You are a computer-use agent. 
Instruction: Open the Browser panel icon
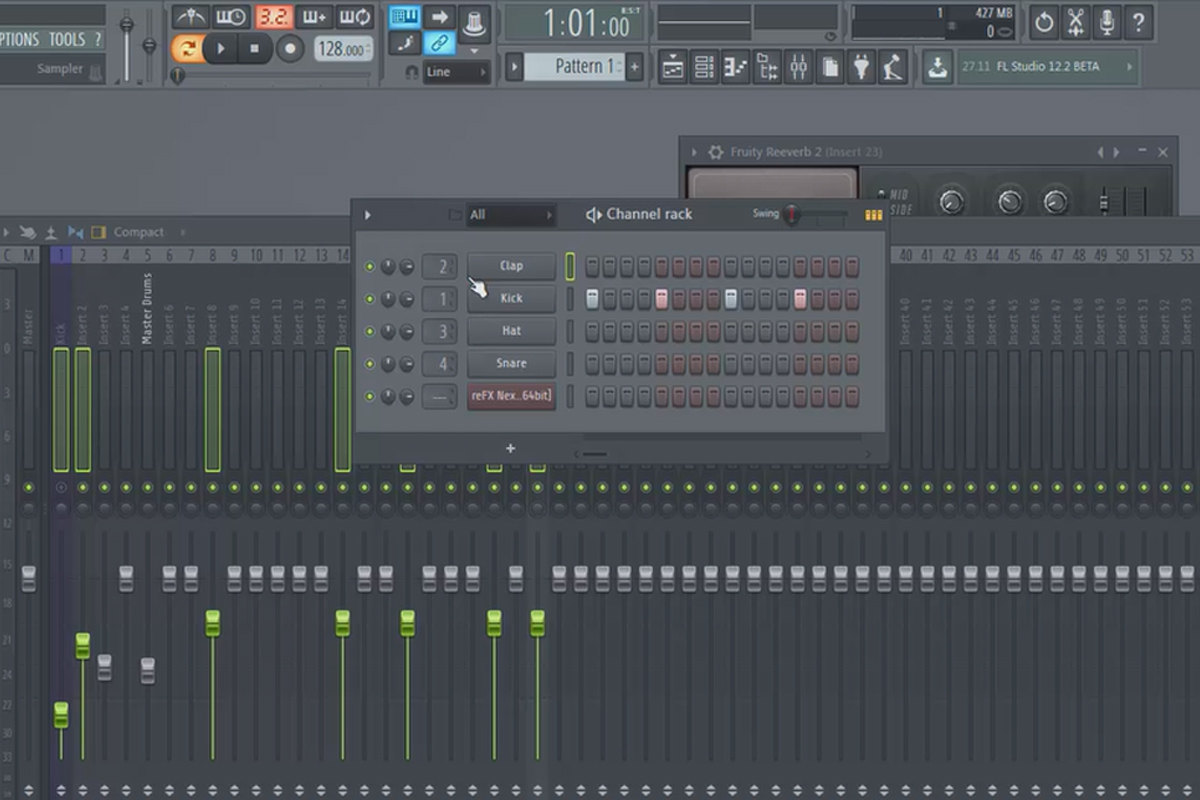point(767,67)
